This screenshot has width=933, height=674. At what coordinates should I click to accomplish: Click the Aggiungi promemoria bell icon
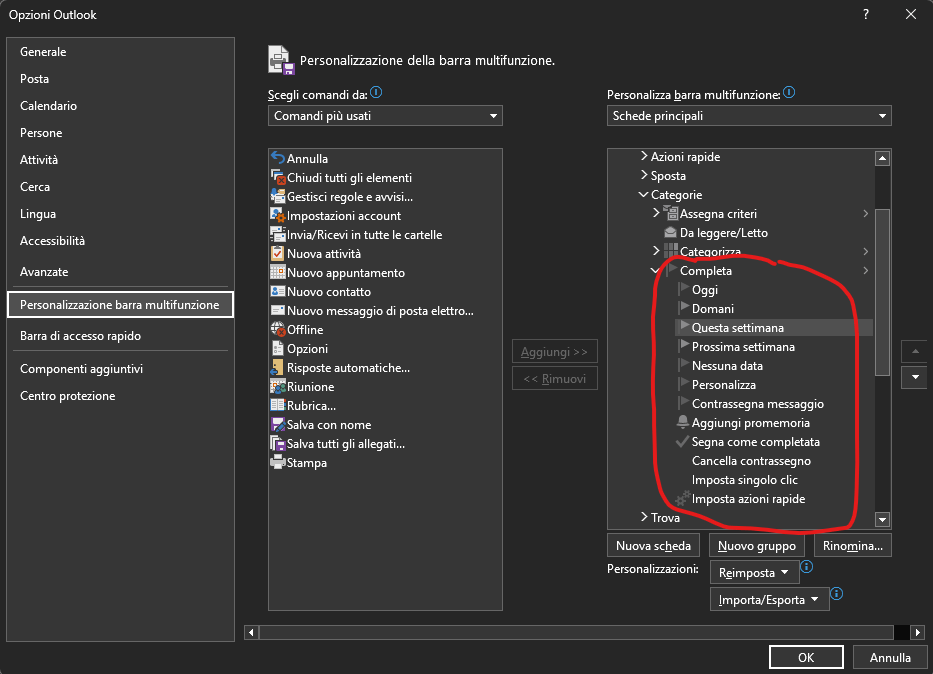tap(683, 422)
